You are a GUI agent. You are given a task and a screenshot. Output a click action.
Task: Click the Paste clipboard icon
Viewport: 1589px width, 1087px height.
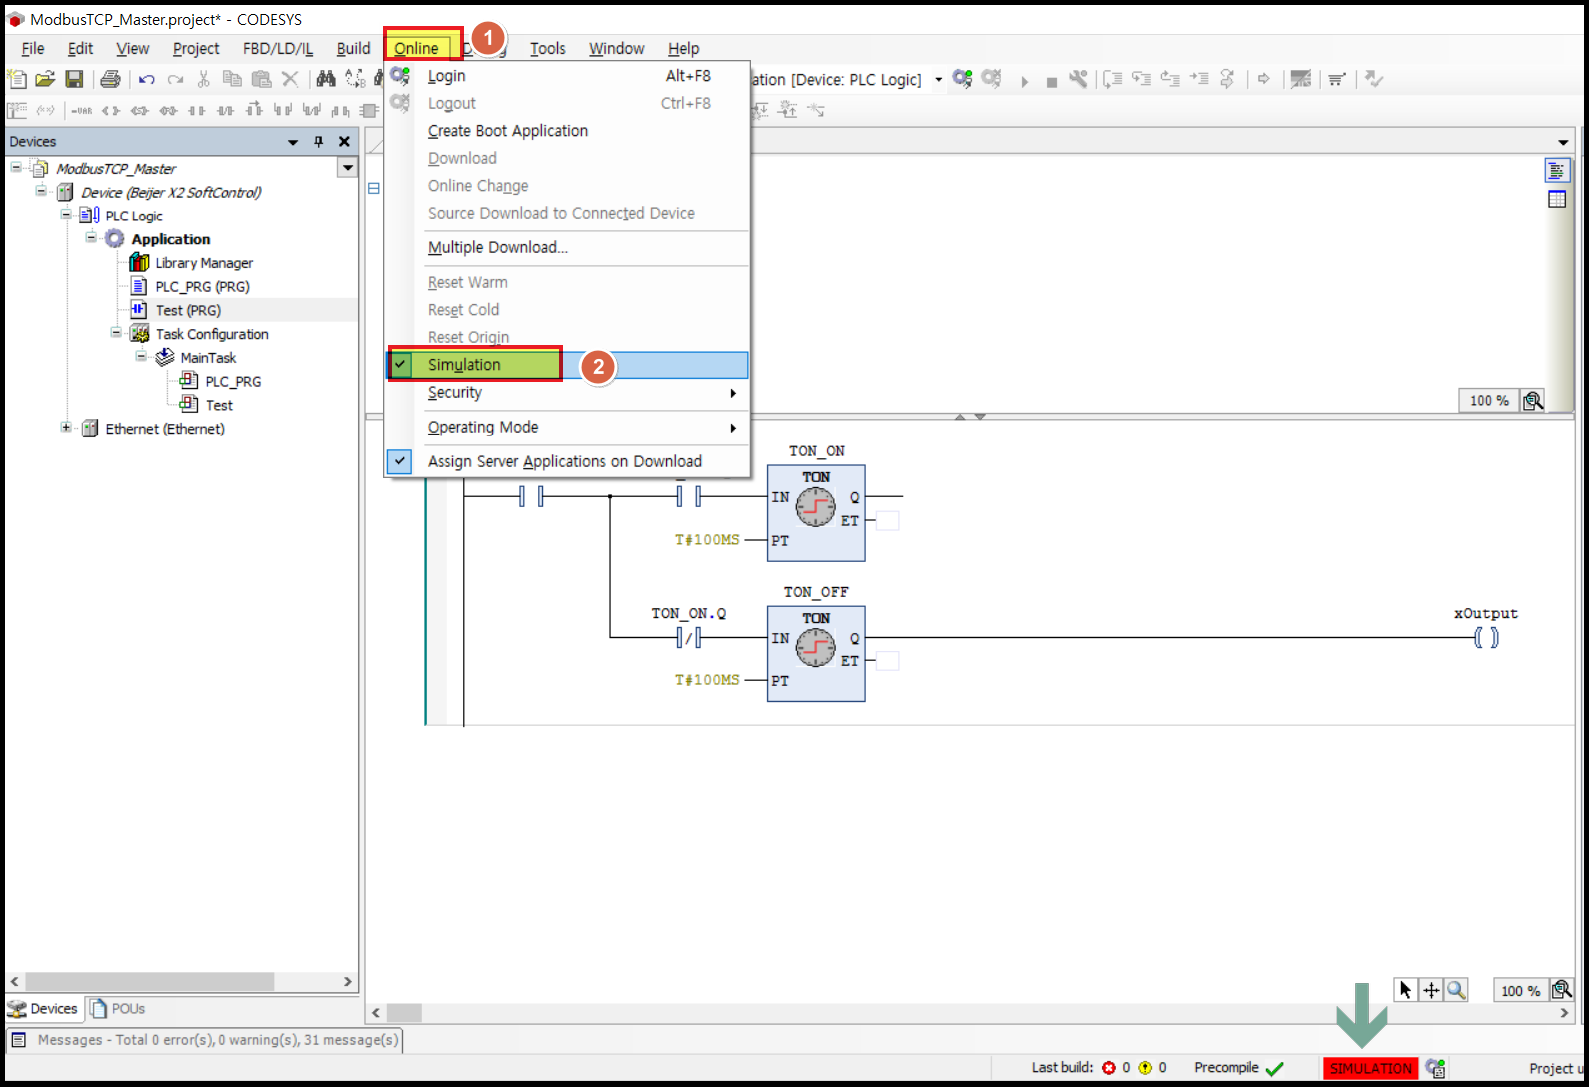[x=261, y=79]
